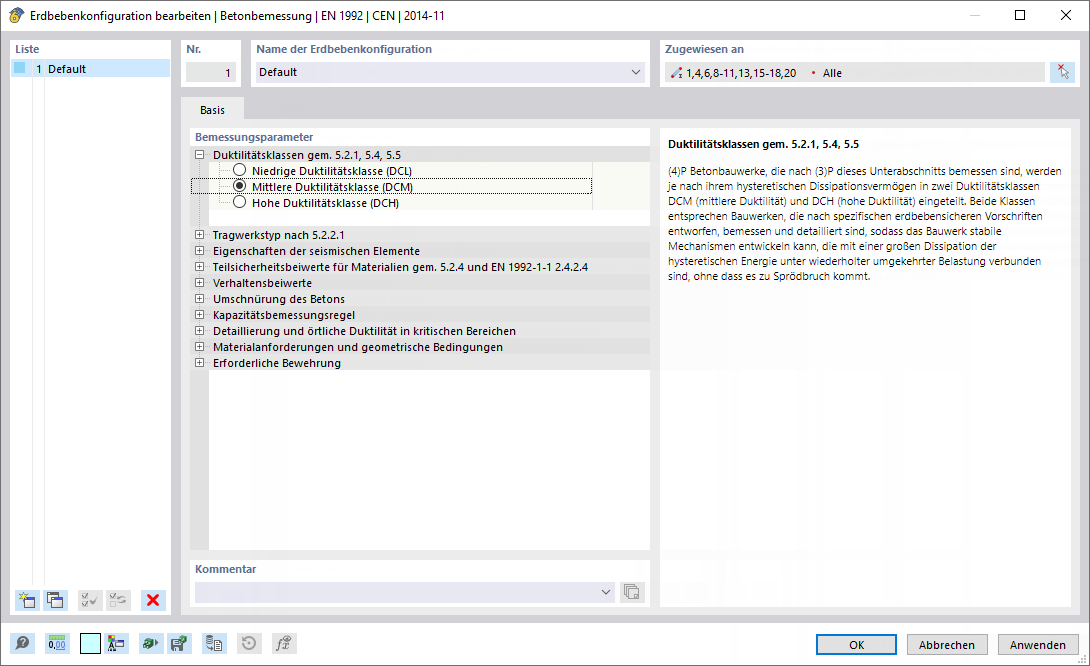Open the background color swatch in the toolbar
Viewport: 1090px width, 666px height.
point(89,643)
